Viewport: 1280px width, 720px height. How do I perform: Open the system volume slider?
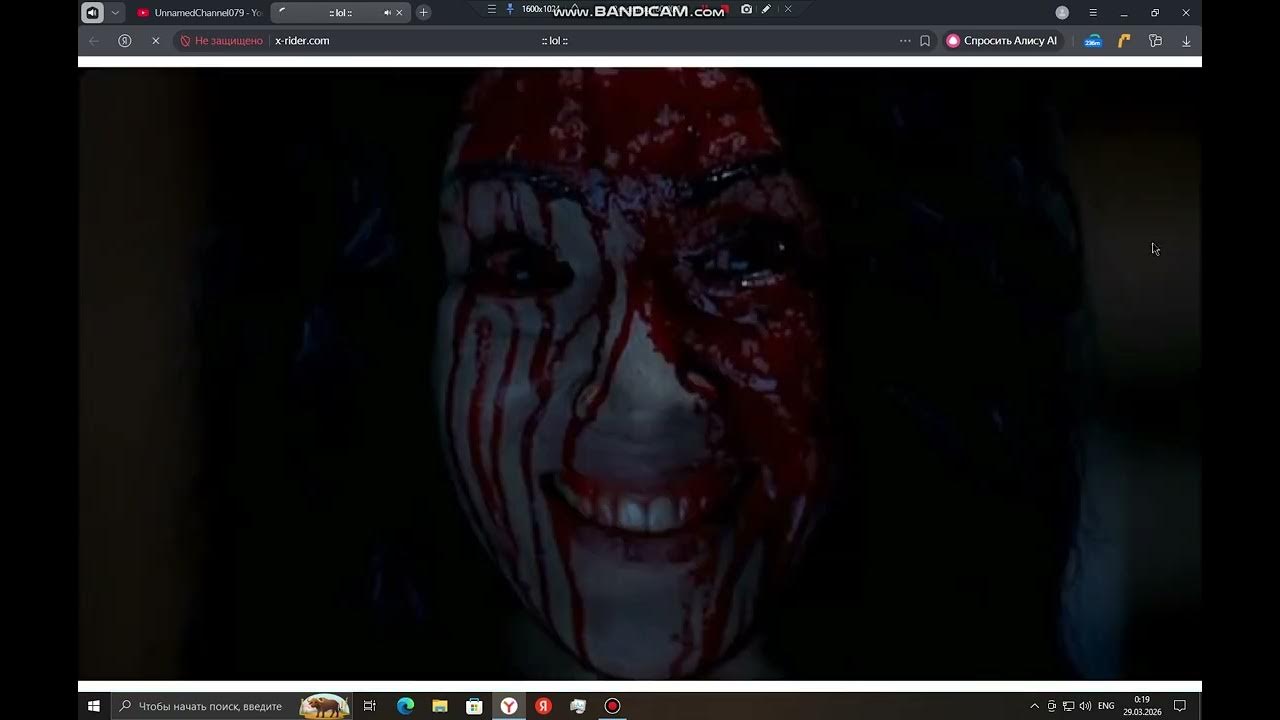1085,706
